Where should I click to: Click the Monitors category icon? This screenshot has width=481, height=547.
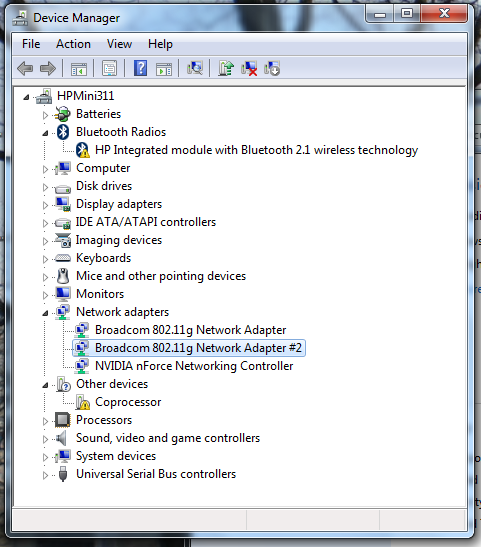(63, 294)
